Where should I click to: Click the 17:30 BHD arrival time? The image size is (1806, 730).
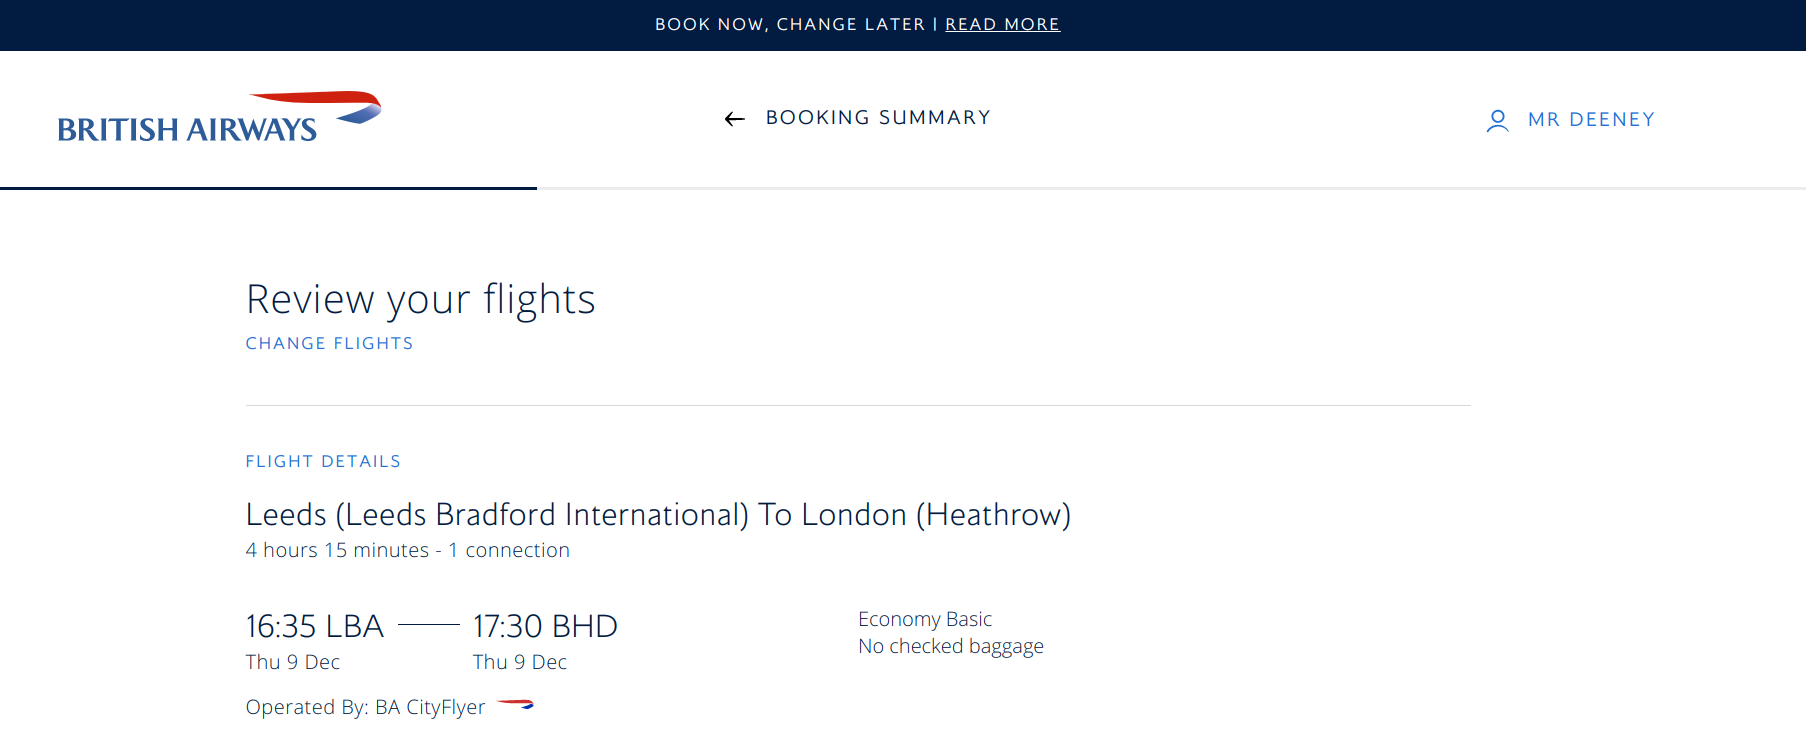[x=545, y=626]
